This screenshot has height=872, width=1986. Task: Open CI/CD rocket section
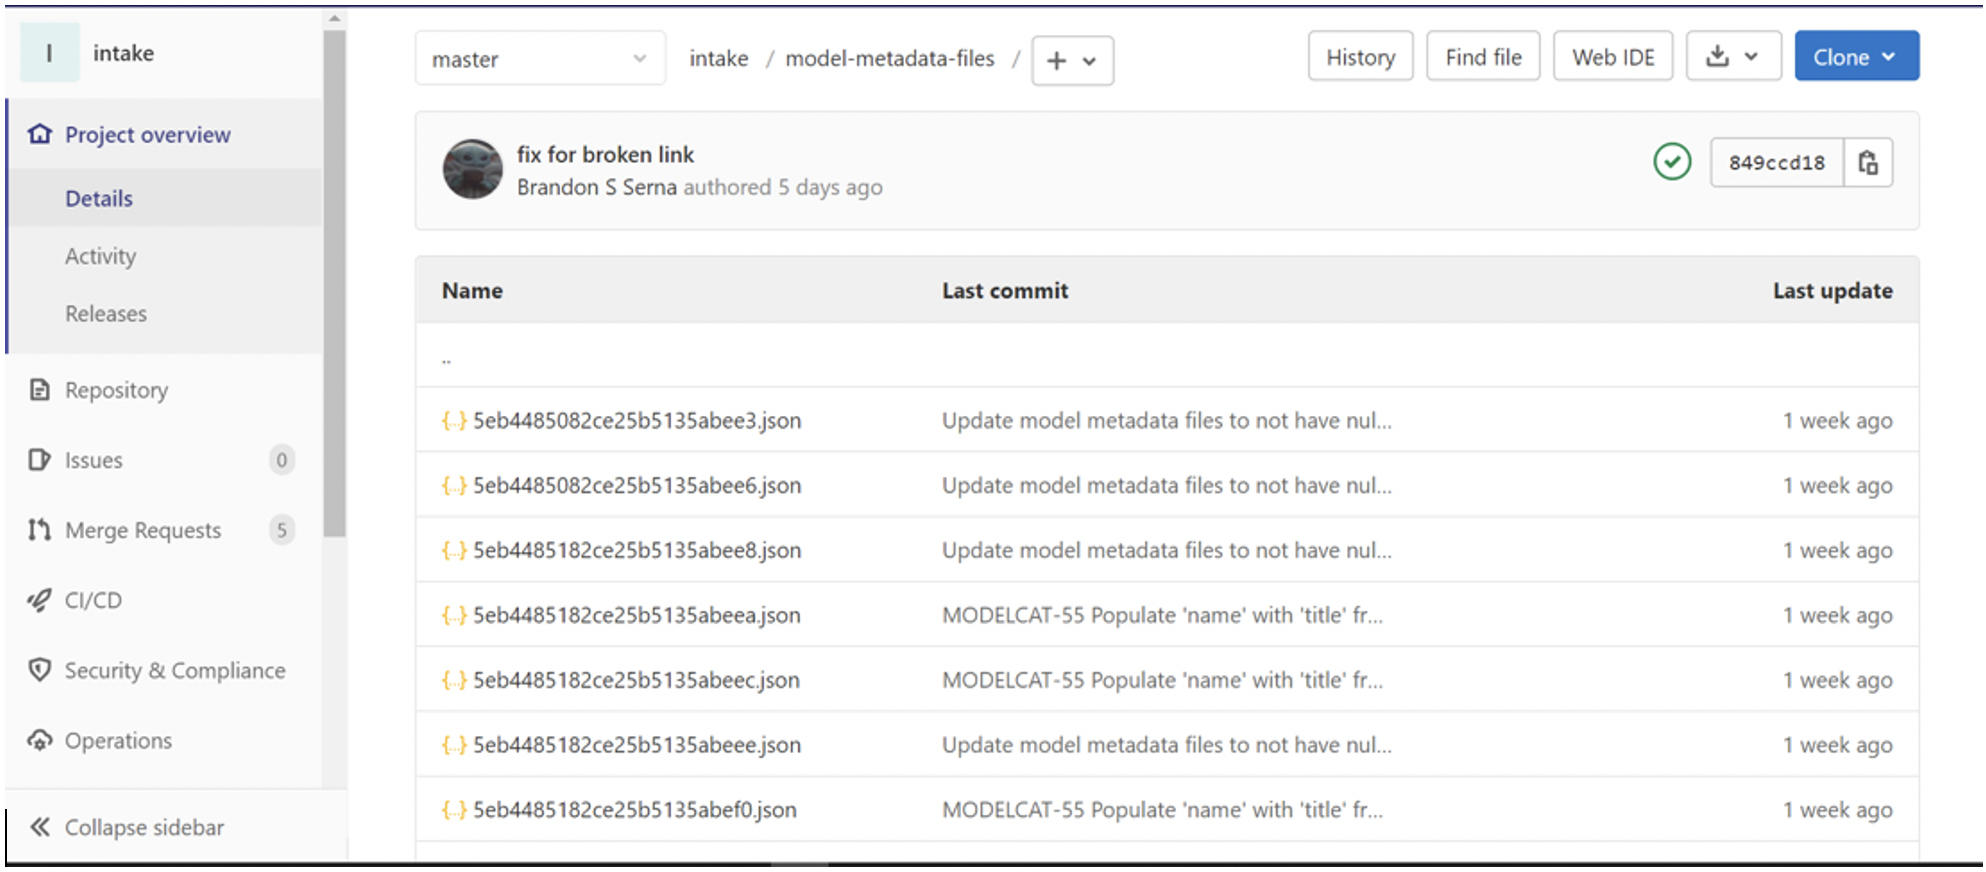point(92,600)
